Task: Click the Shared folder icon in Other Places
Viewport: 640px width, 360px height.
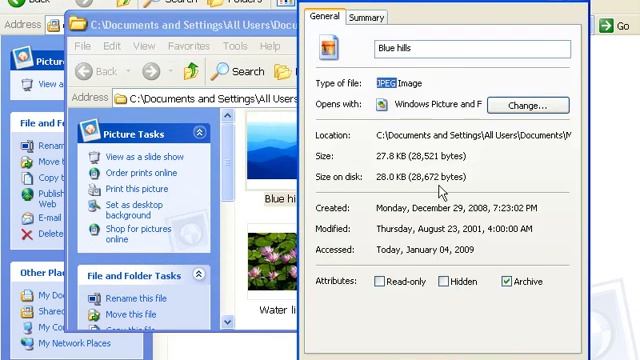Action: (x=27, y=311)
